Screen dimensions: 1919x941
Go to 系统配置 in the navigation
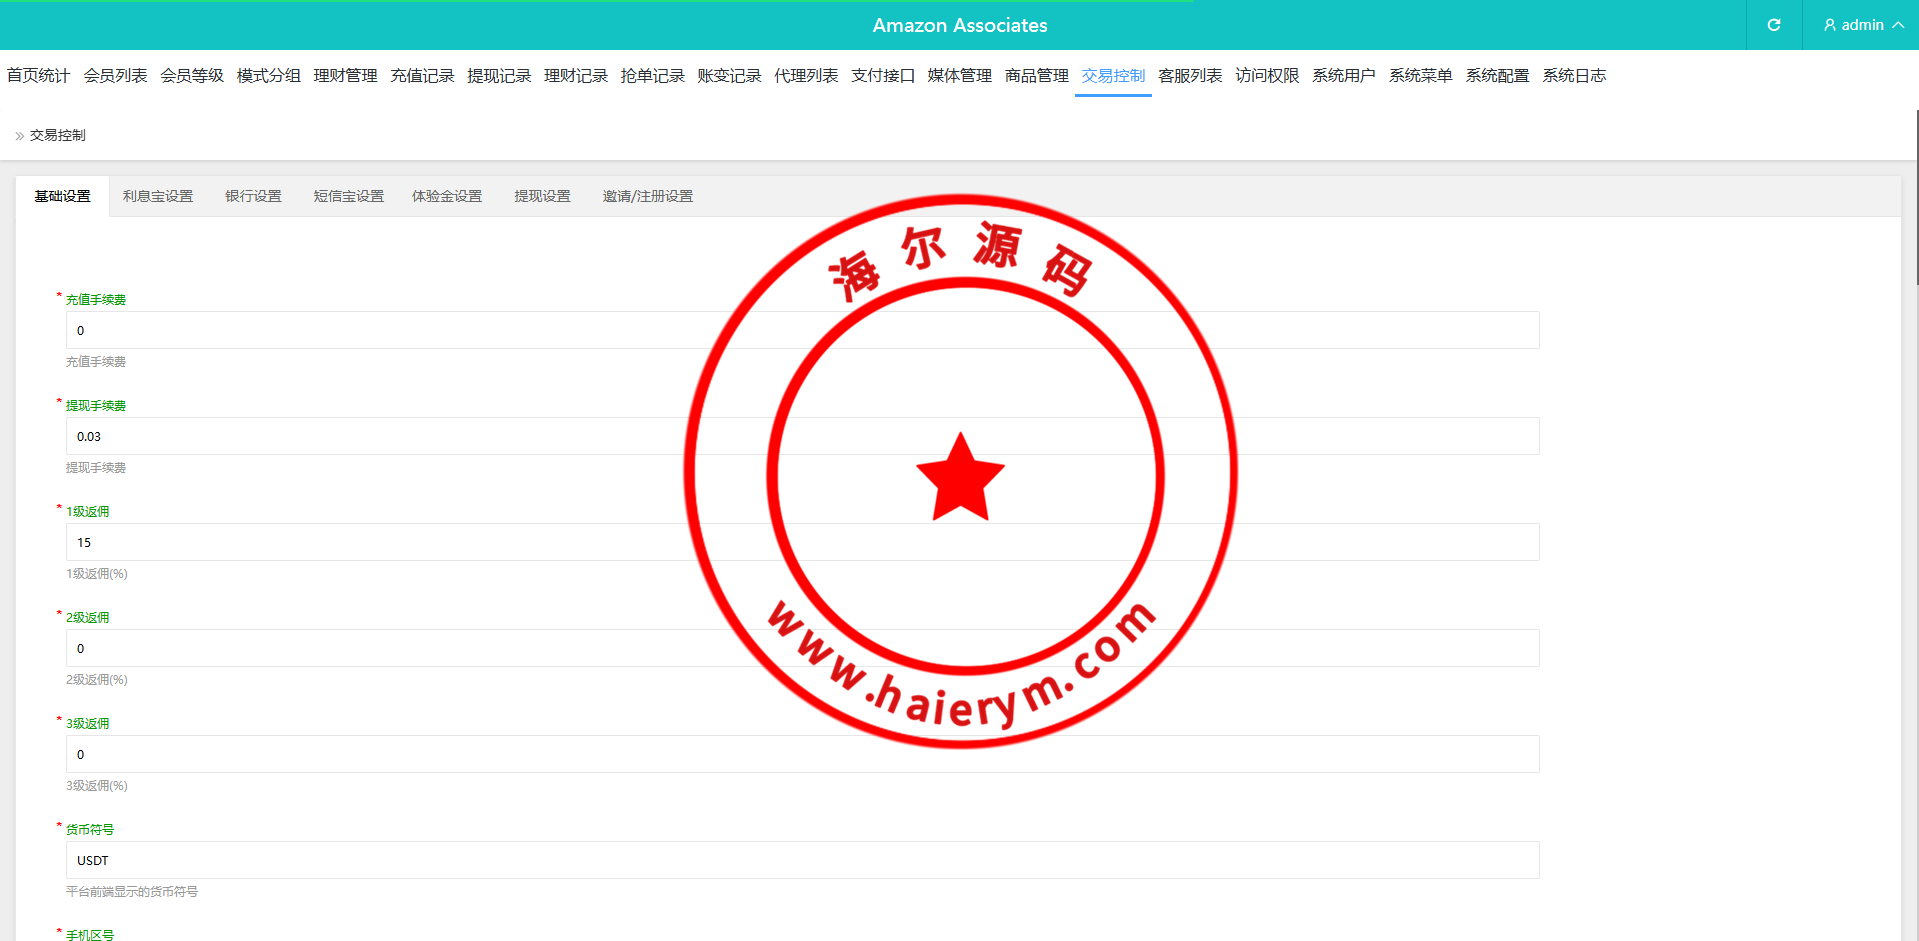[1497, 76]
